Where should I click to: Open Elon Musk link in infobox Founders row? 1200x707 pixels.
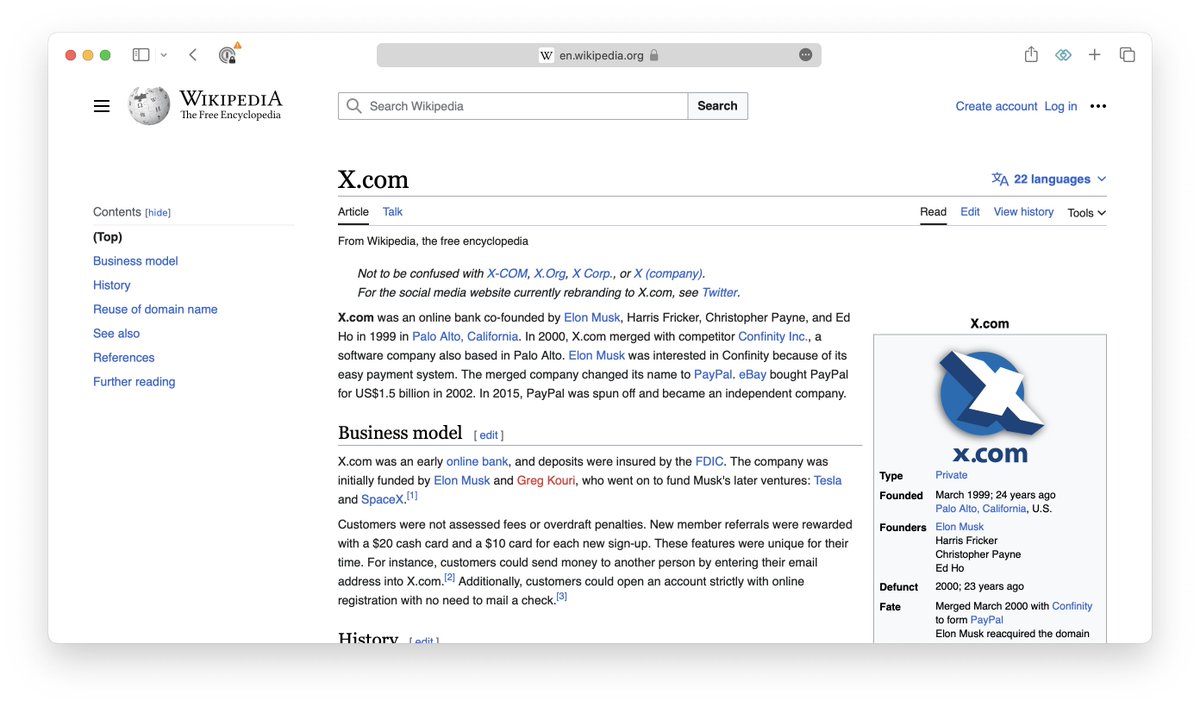point(960,527)
